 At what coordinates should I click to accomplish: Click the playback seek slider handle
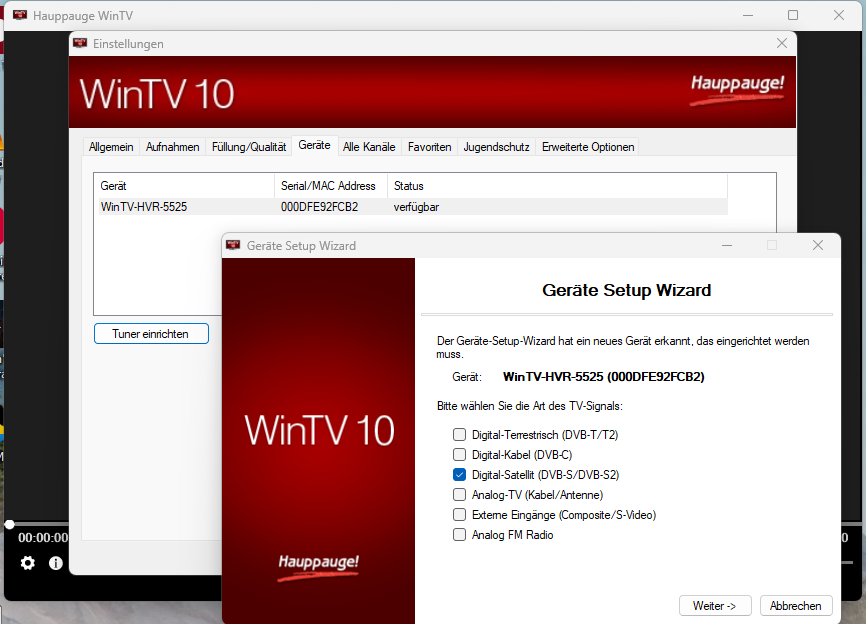coord(9,524)
